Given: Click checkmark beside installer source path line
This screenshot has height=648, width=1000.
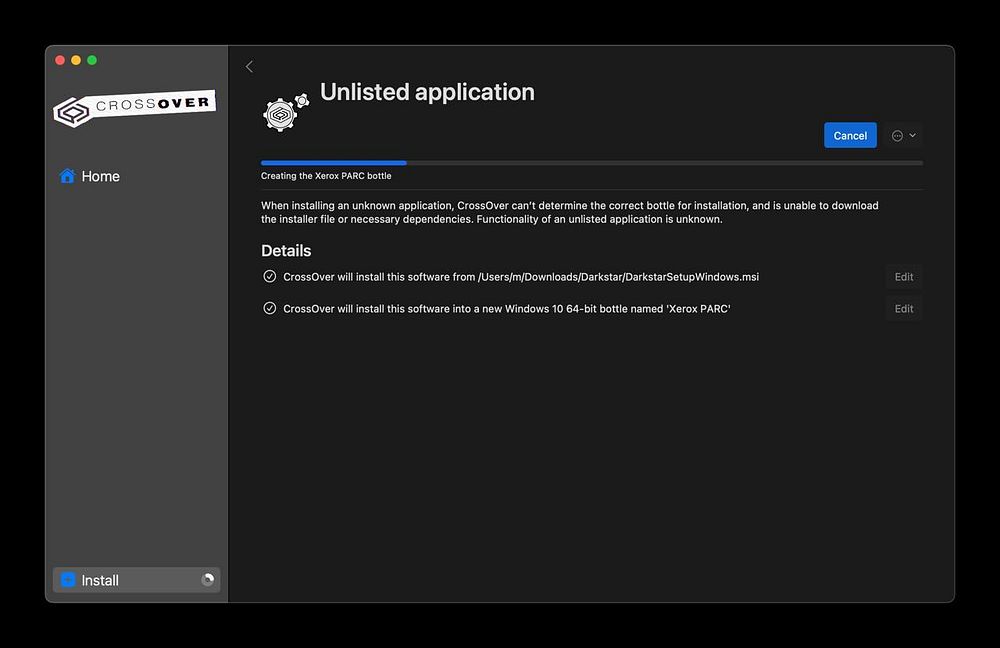Looking at the screenshot, I should (270, 276).
